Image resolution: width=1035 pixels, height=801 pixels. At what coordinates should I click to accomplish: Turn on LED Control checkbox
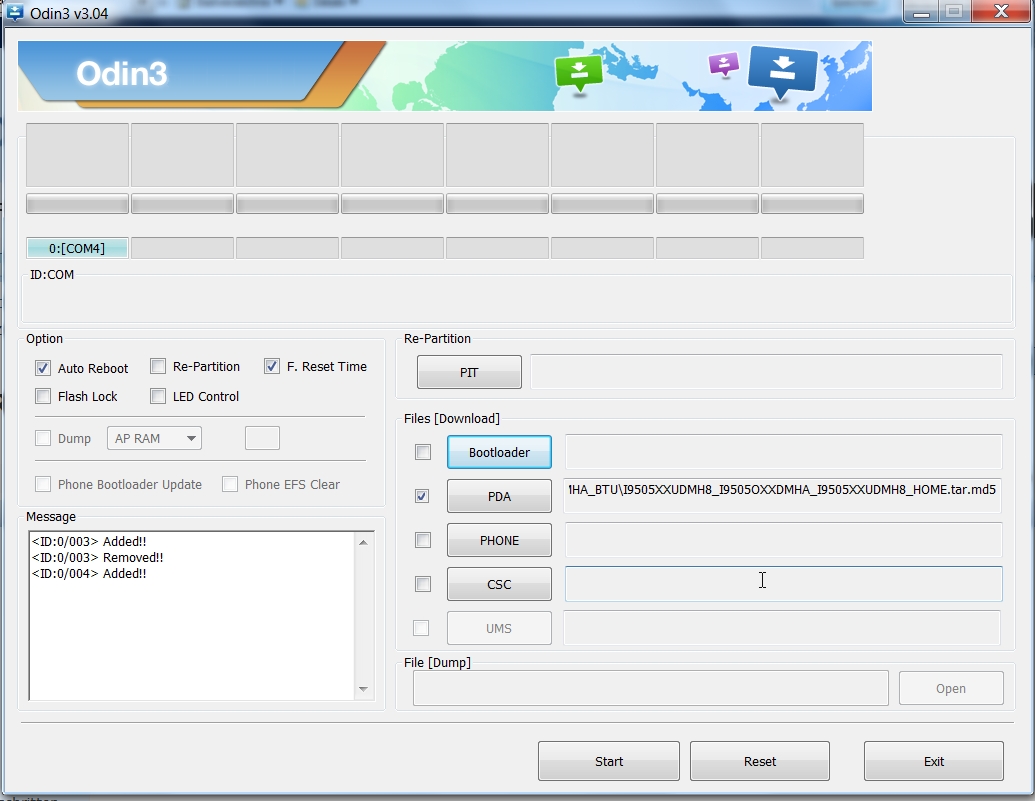click(158, 396)
